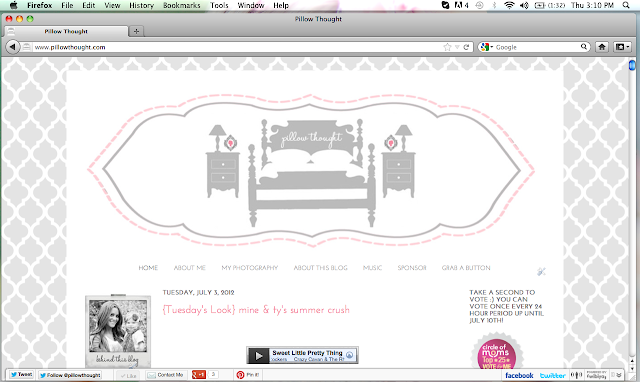Image resolution: width=640 pixels, height=382 pixels.
Task: Switch to the Pillow Thought tab
Action: [66, 31]
